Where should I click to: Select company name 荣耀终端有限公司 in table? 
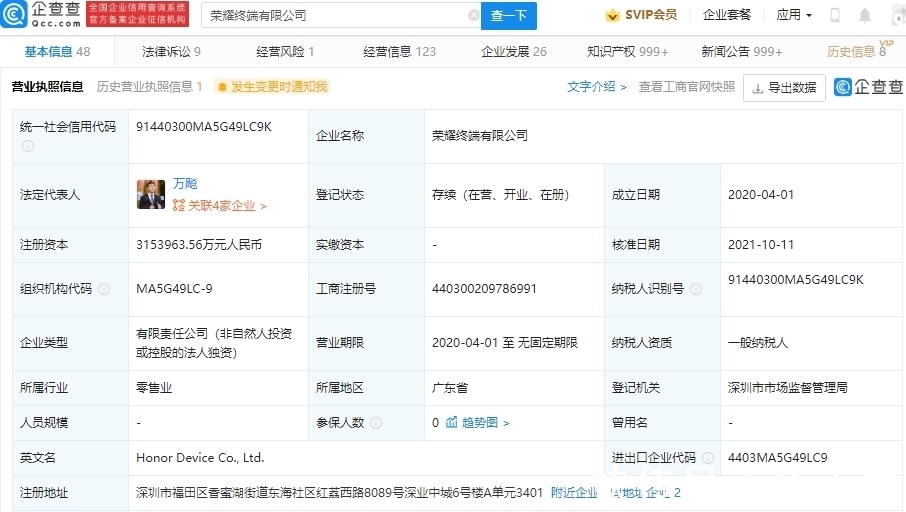[x=480, y=136]
